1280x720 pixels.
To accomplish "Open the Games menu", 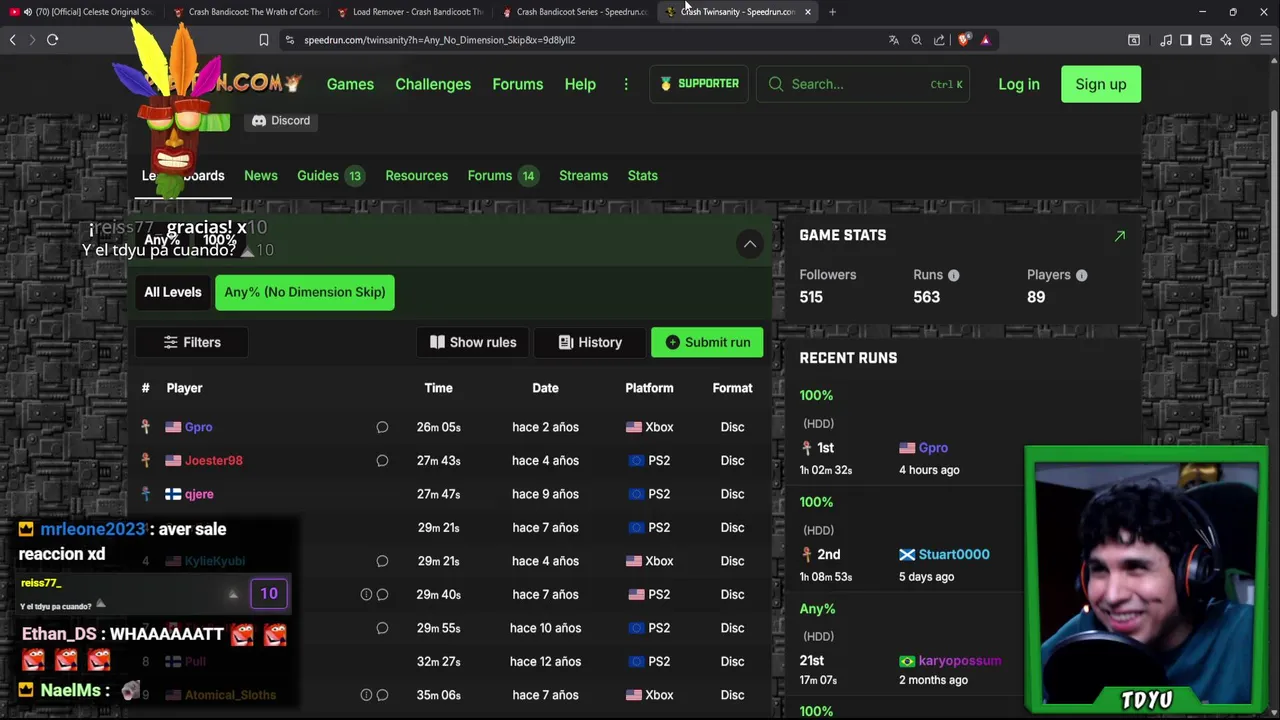I will coord(350,84).
